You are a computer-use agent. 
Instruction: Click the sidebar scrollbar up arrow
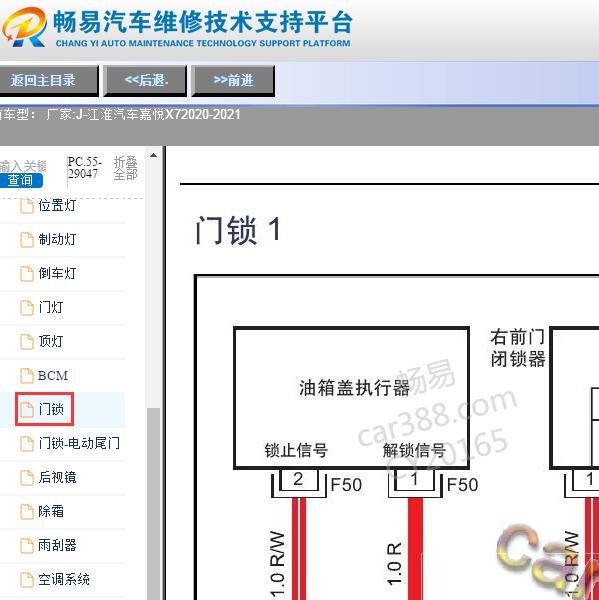pos(153,155)
